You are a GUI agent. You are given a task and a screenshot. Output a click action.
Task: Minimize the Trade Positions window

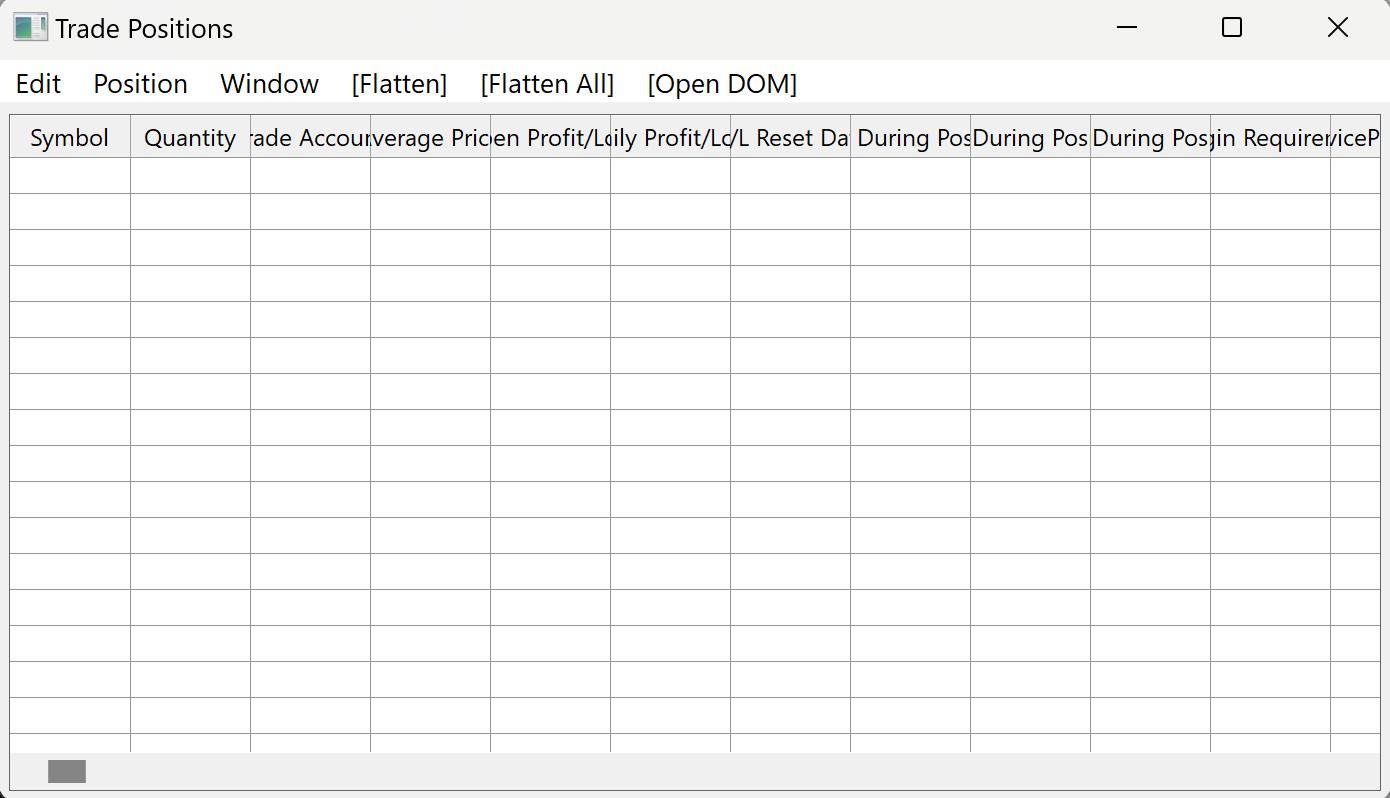pos(1127,28)
